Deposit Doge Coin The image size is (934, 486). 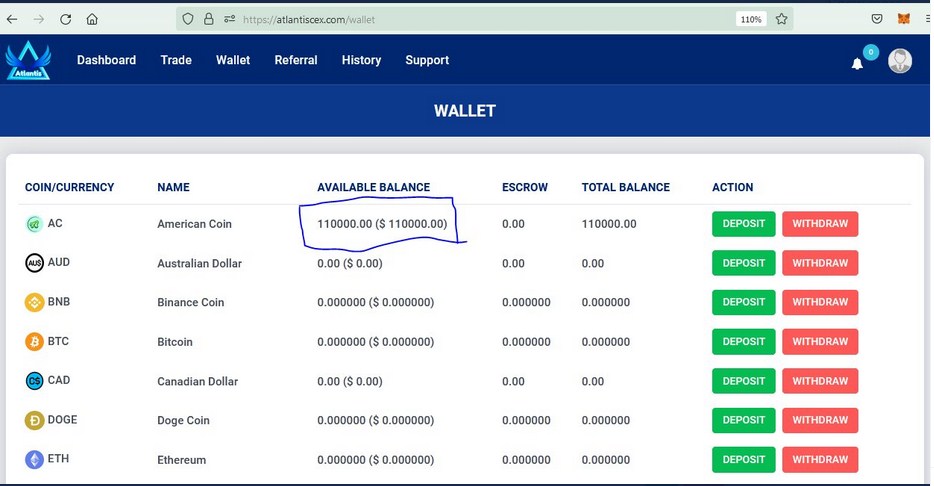click(x=743, y=420)
